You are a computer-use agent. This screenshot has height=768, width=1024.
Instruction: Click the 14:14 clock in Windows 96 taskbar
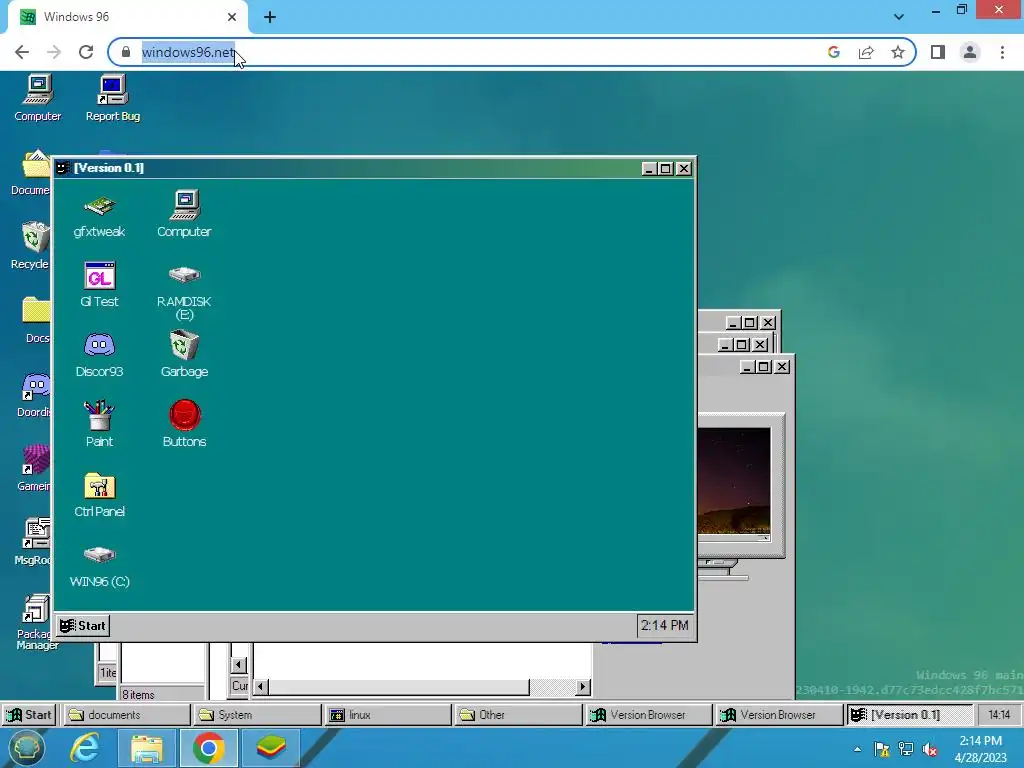tap(999, 714)
